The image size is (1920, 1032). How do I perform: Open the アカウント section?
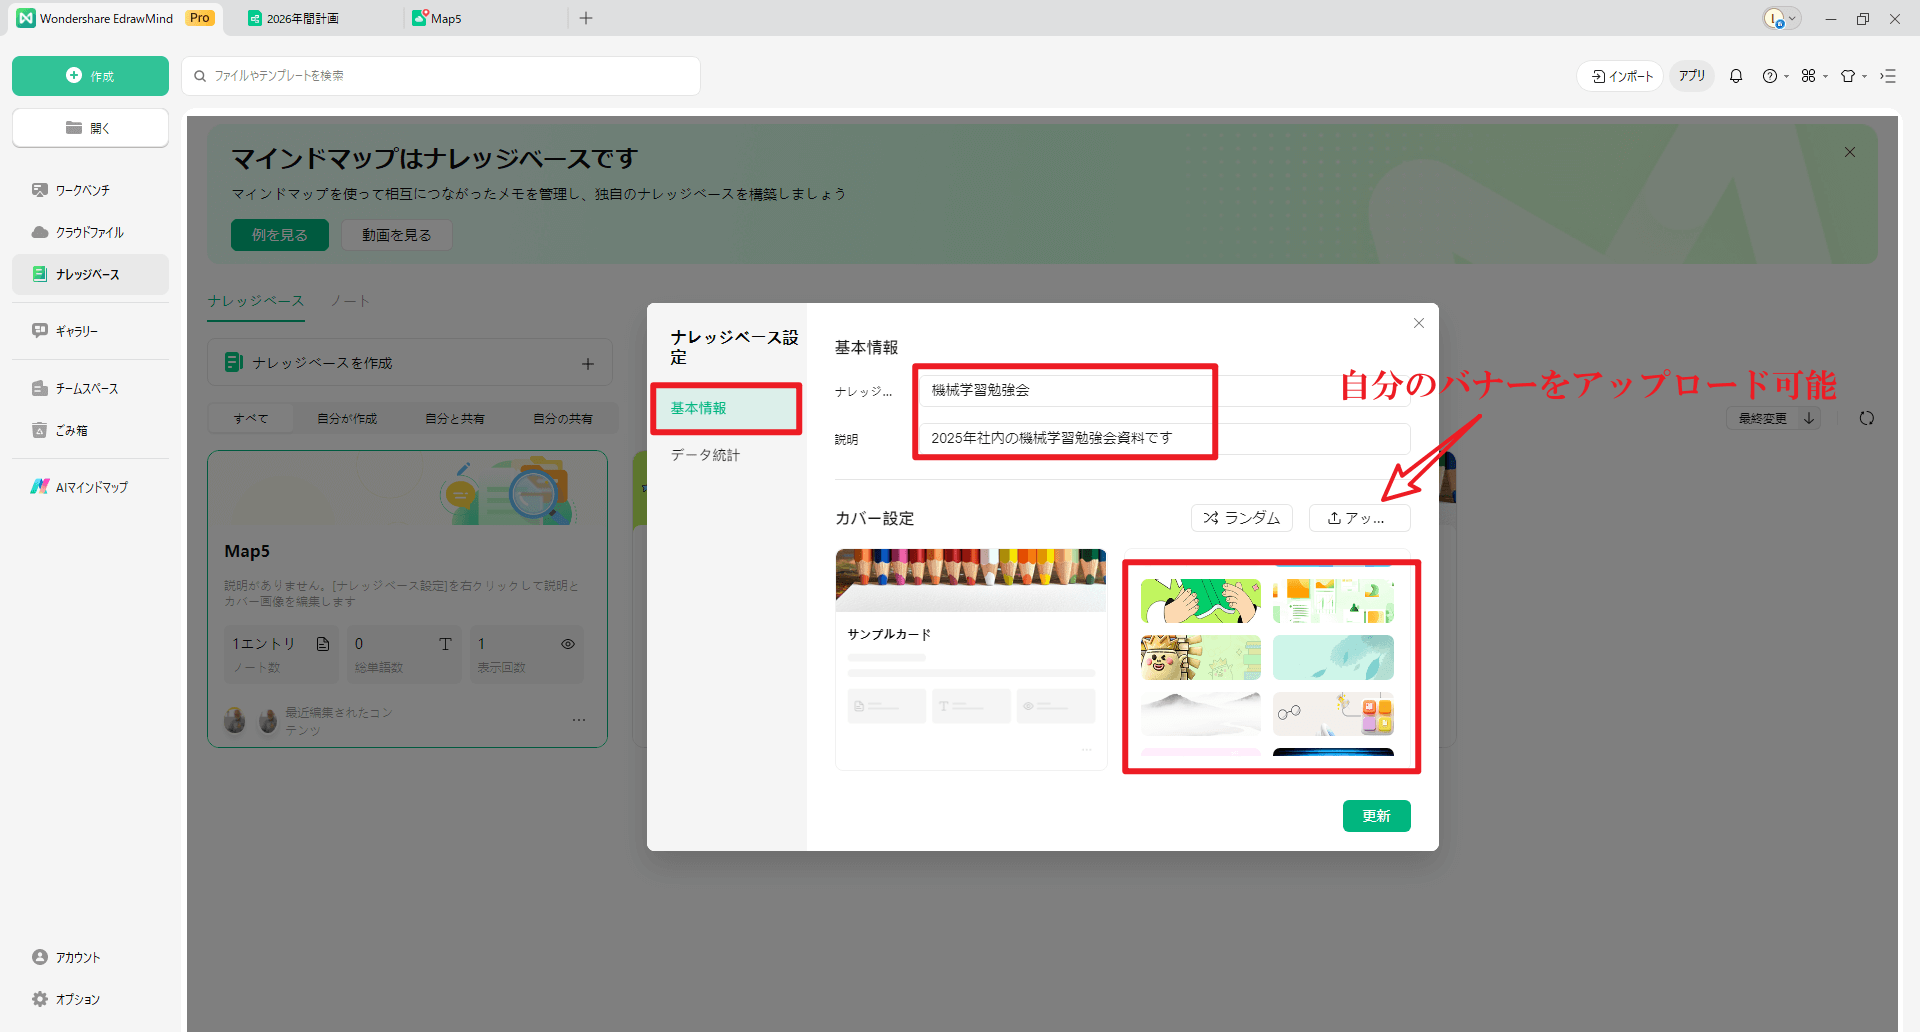click(77, 957)
